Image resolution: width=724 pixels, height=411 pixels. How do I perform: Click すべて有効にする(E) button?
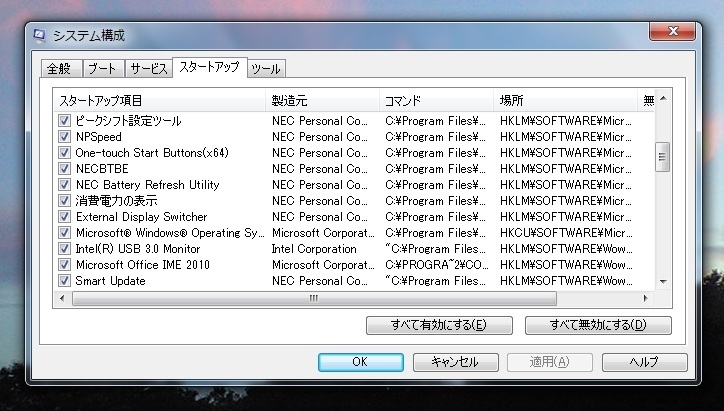(439, 325)
